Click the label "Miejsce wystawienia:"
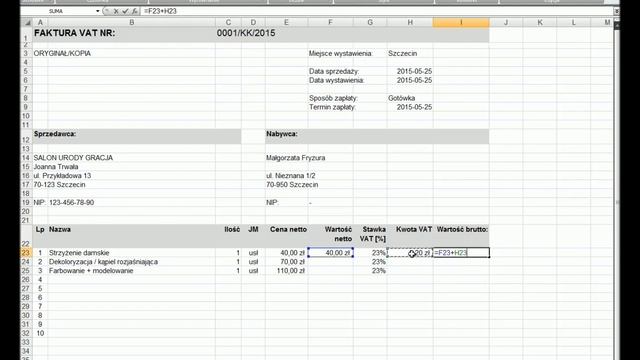 click(341, 53)
